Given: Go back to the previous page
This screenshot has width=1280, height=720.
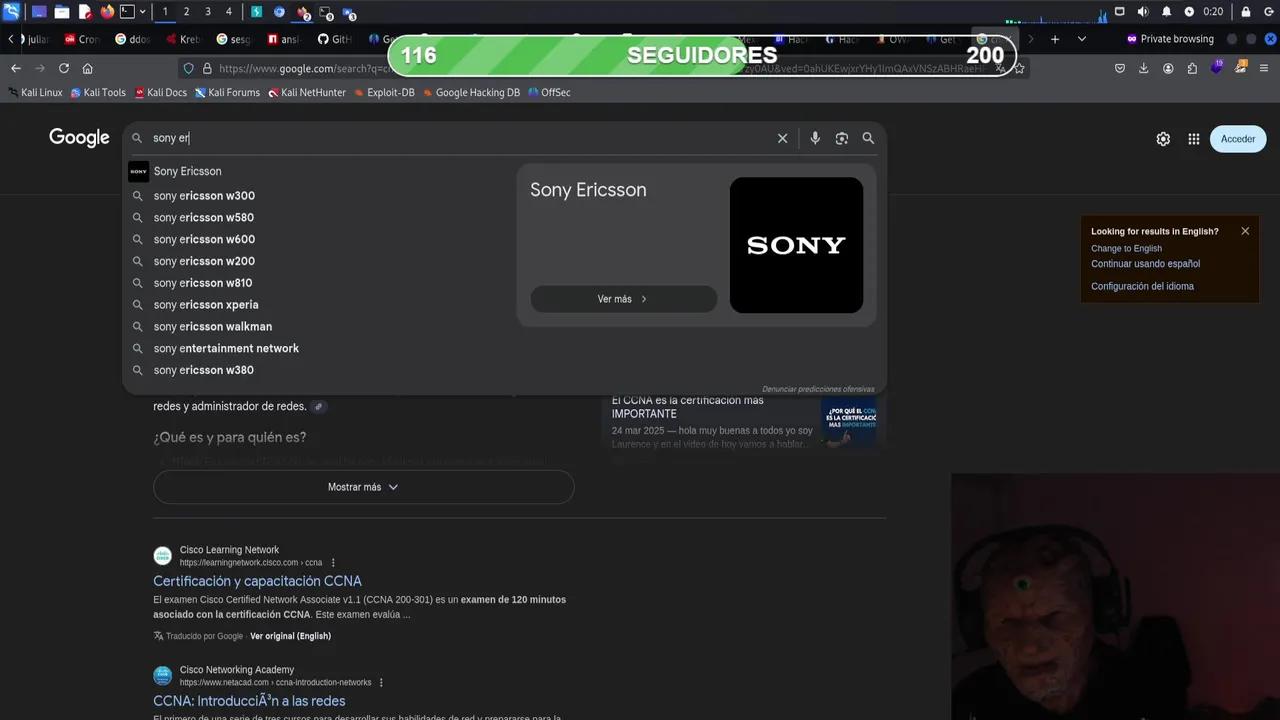Looking at the screenshot, I should click(16, 68).
